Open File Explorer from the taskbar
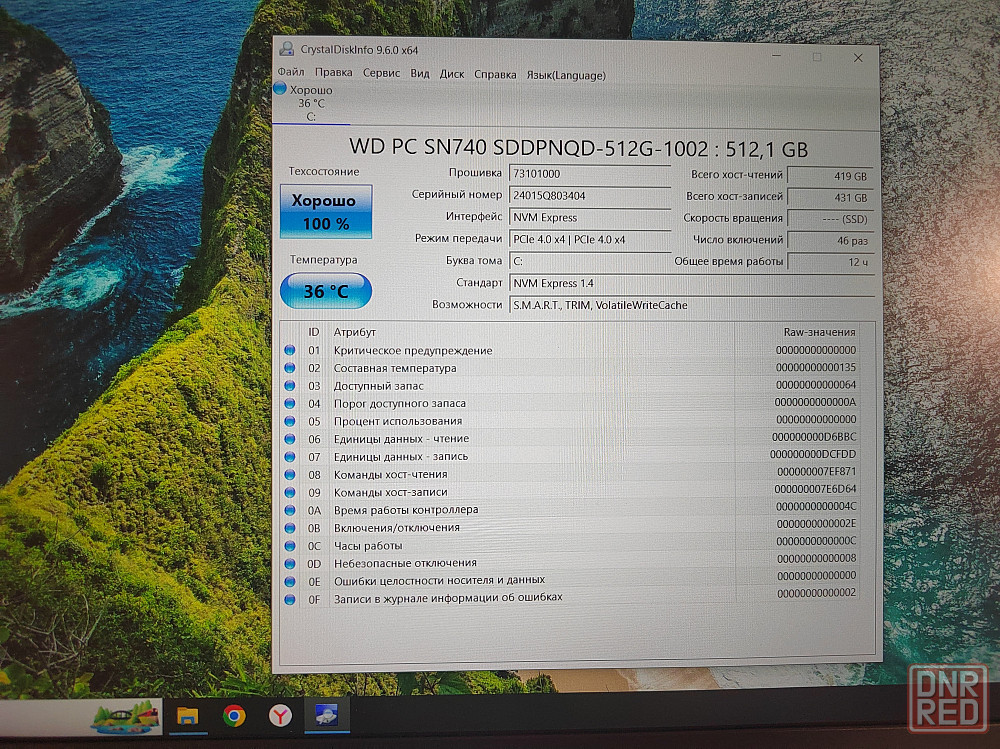 coord(188,716)
